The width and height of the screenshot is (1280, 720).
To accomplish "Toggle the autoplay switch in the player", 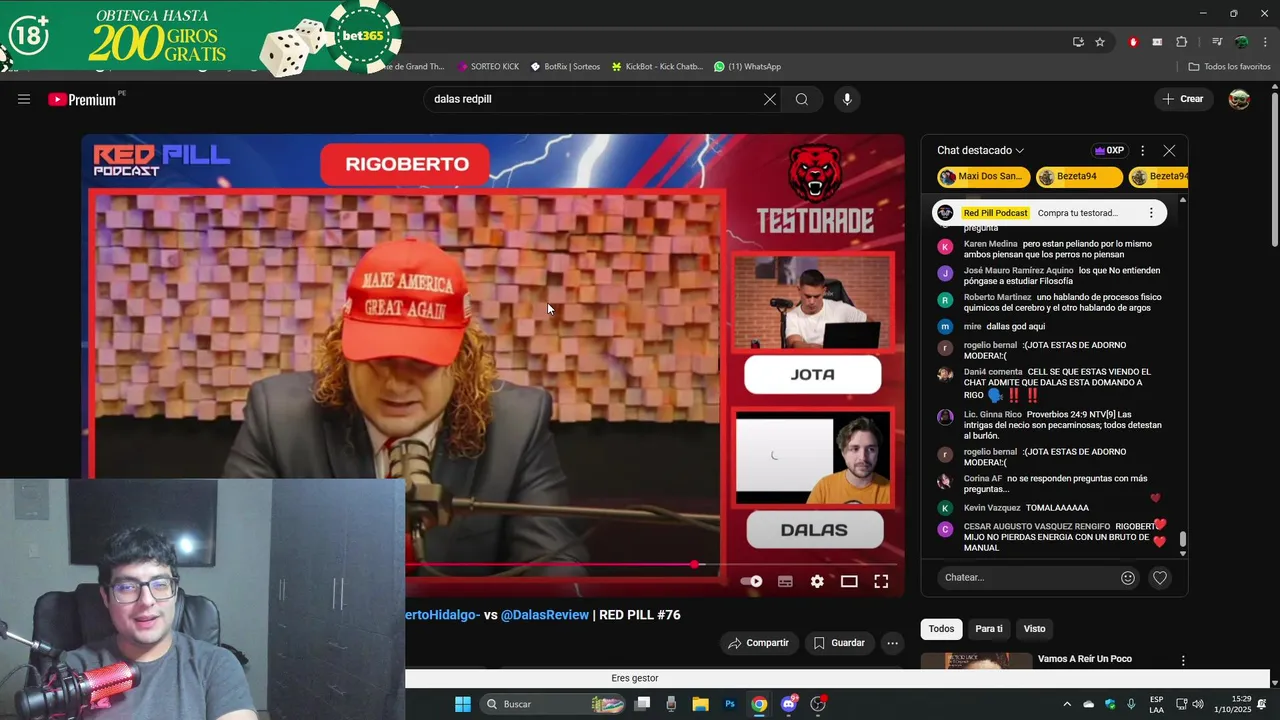I will tap(751, 581).
